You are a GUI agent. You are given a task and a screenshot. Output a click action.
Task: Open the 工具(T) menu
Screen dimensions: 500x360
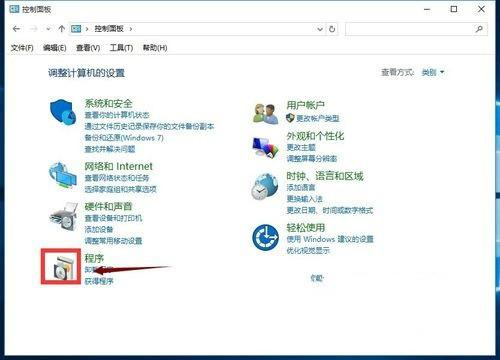click(121, 48)
